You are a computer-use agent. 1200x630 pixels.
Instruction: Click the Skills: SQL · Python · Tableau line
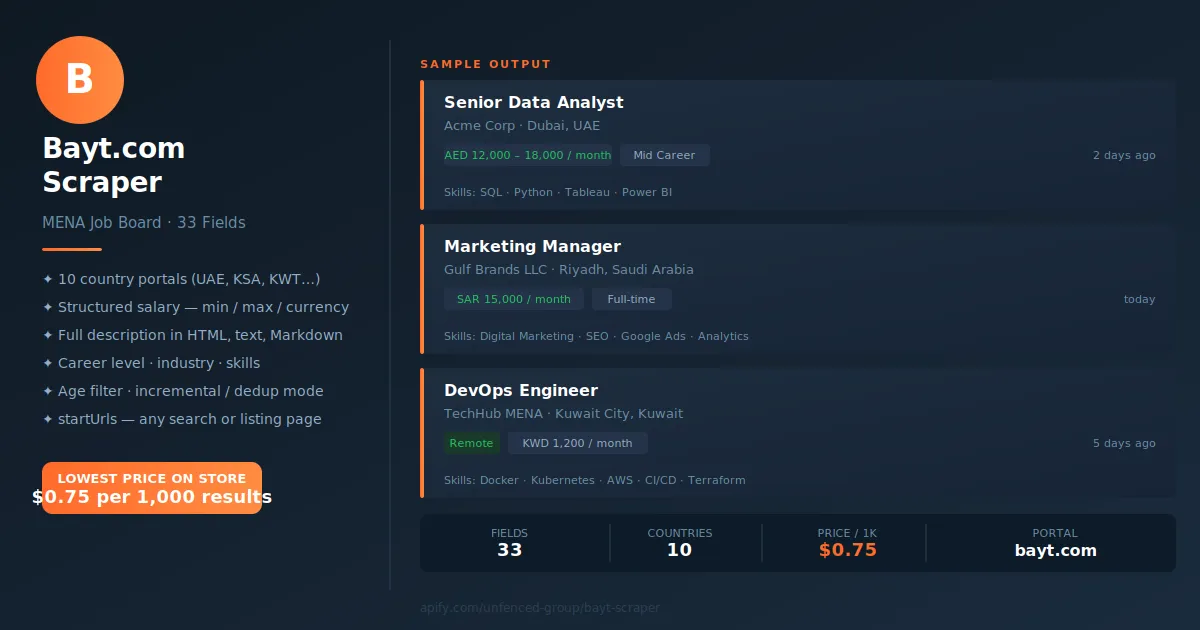pyautogui.click(x=558, y=192)
